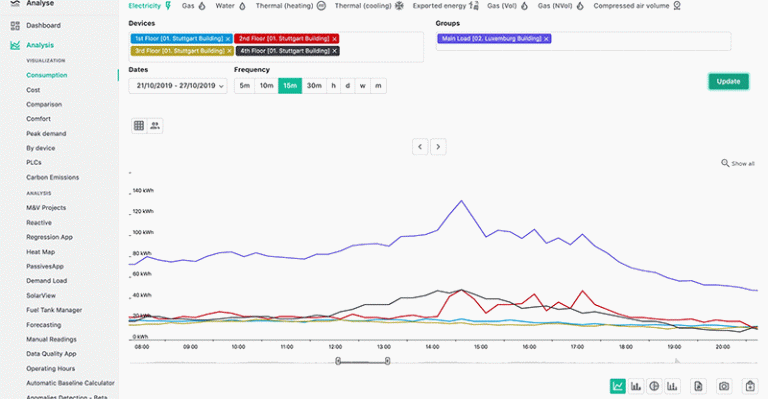Open the table grid view icon
Viewport: 768px width, 399px height.
click(139, 126)
